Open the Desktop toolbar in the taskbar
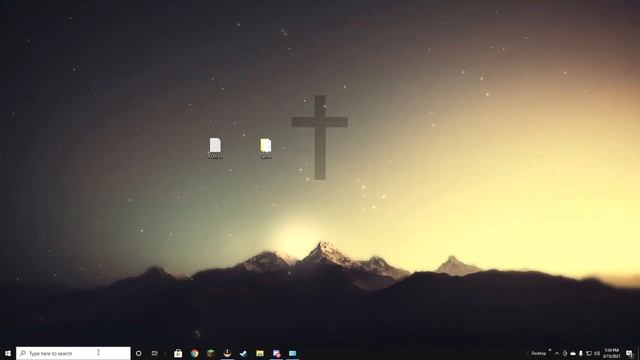 pyautogui.click(x=538, y=353)
